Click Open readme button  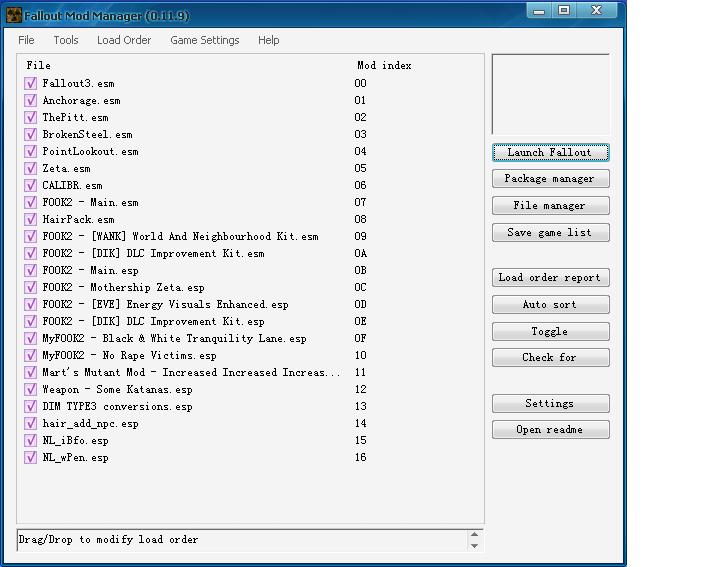pos(551,430)
